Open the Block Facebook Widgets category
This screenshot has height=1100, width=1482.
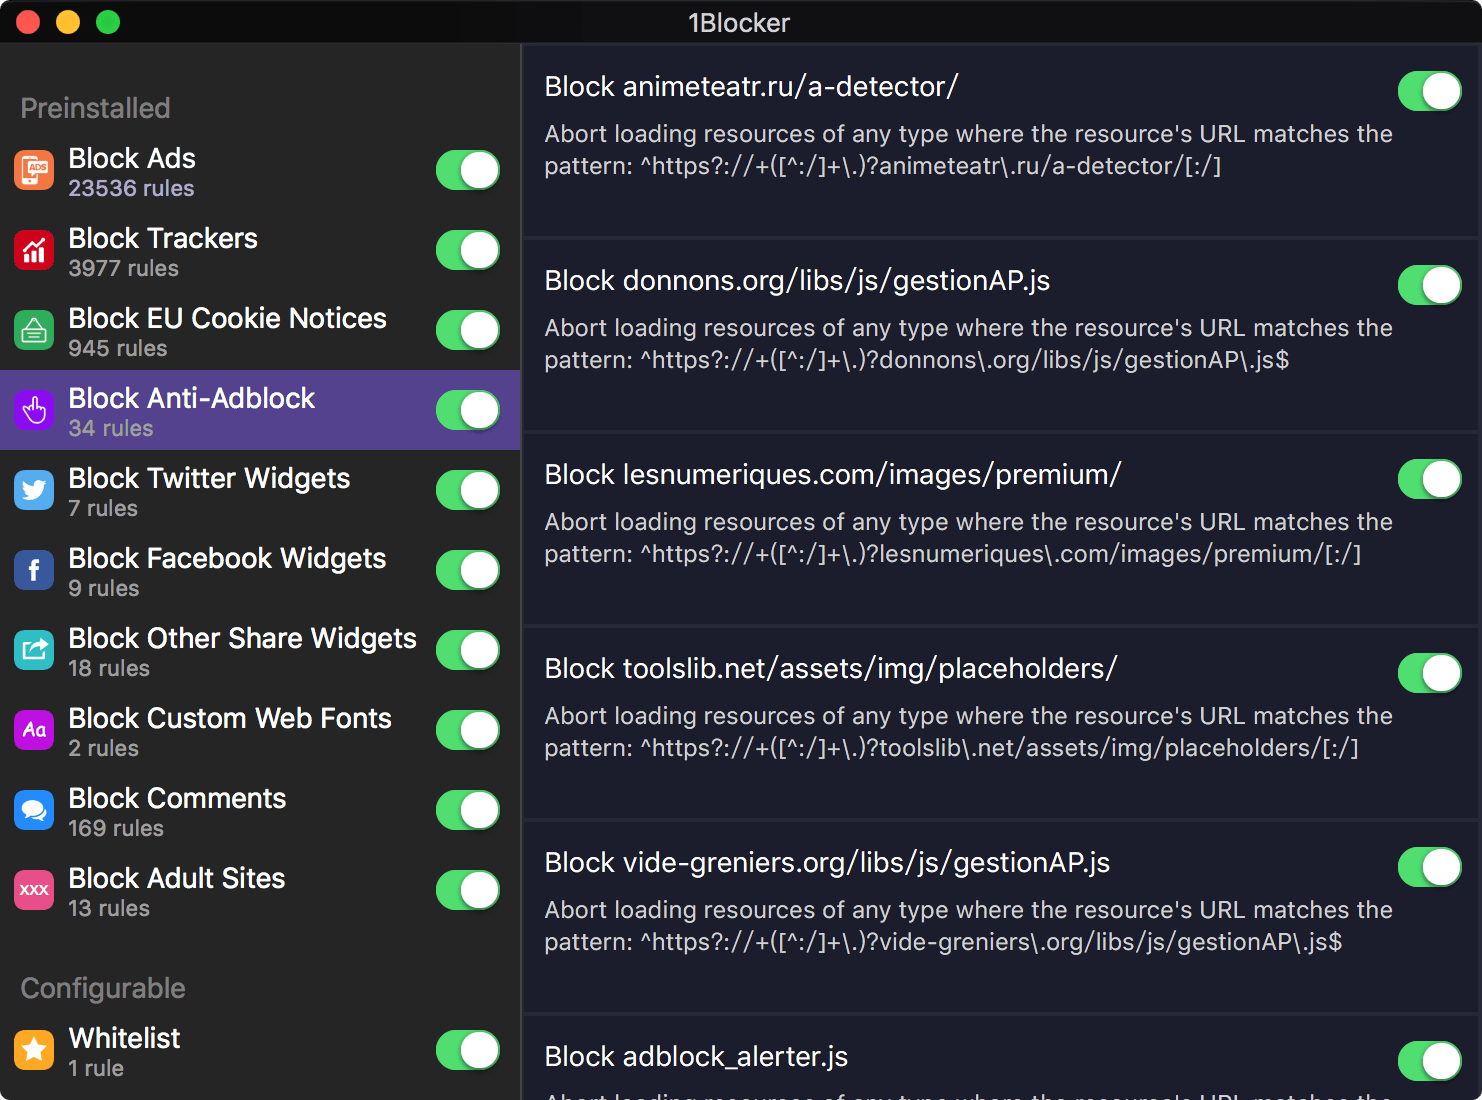(260, 570)
